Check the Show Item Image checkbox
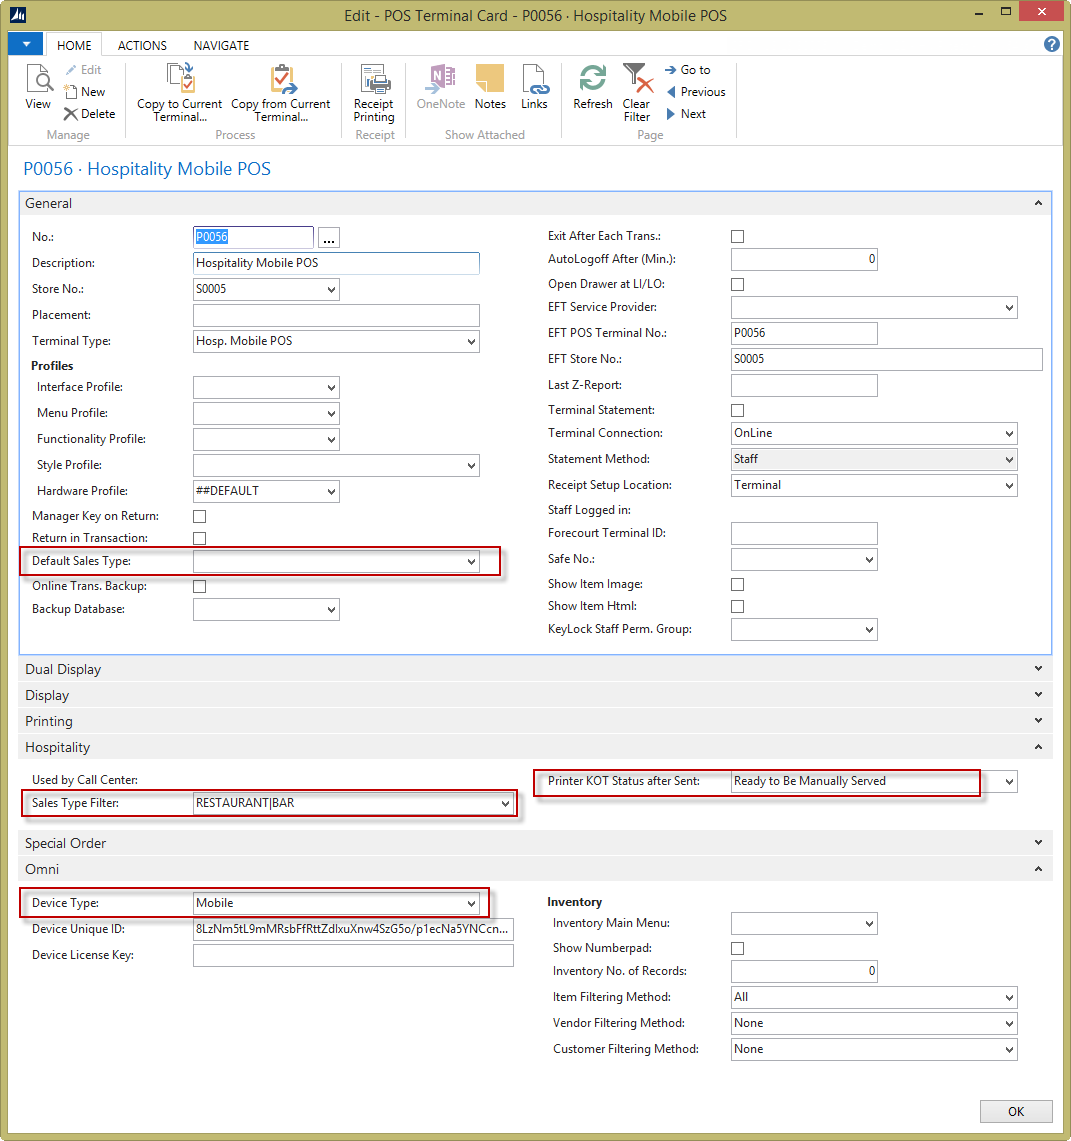The image size is (1071, 1141). (x=738, y=584)
